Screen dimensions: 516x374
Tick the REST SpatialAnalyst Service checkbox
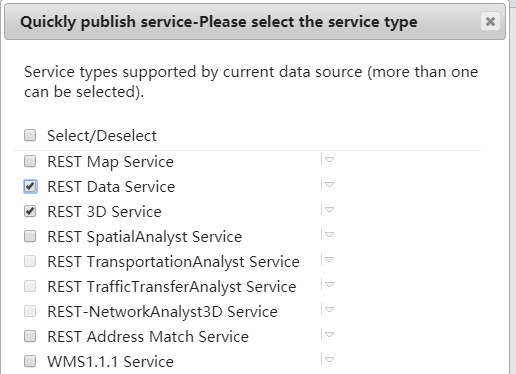(x=30, y=236)
